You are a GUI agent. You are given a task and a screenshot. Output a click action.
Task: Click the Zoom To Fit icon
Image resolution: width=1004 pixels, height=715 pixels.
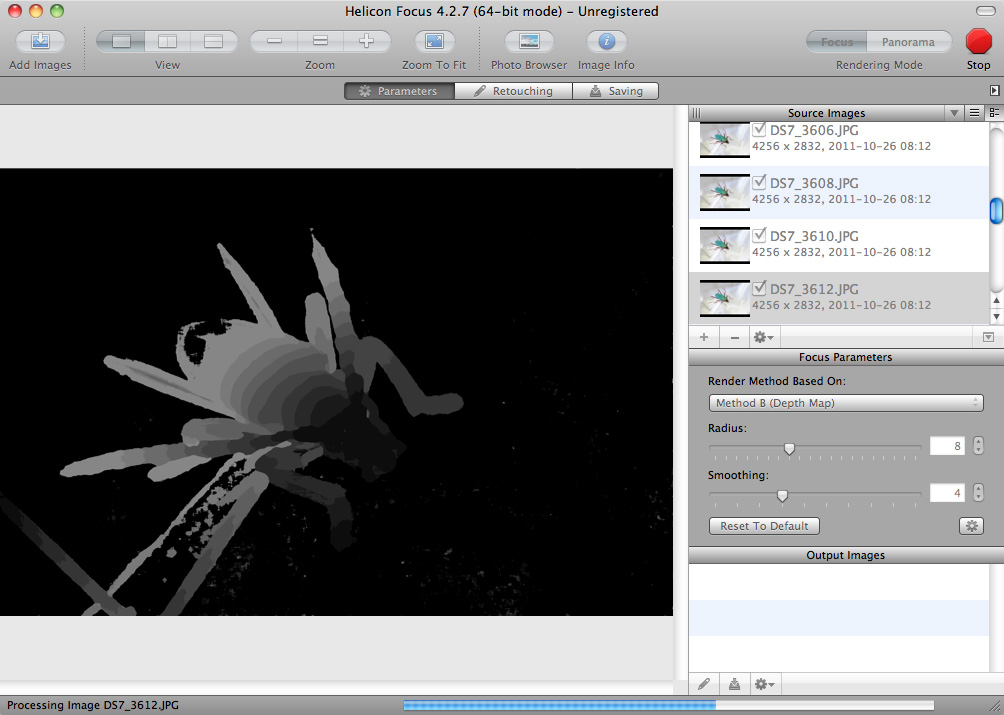coord(434,42)
